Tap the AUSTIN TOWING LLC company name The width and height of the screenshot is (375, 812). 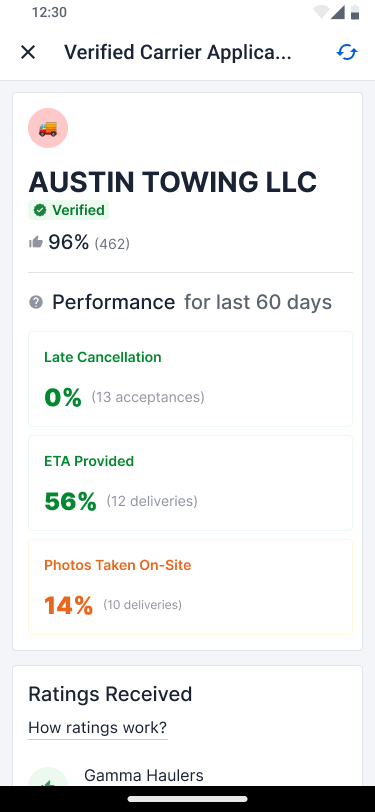172,182
